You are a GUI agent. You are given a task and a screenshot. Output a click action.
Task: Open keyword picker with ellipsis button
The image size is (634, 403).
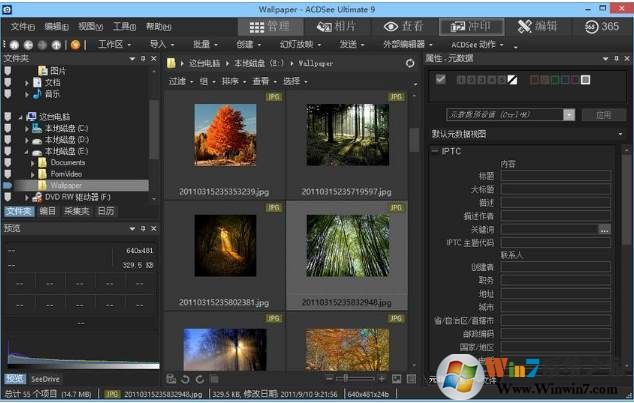pyautogui.click(x=604, y=230)
